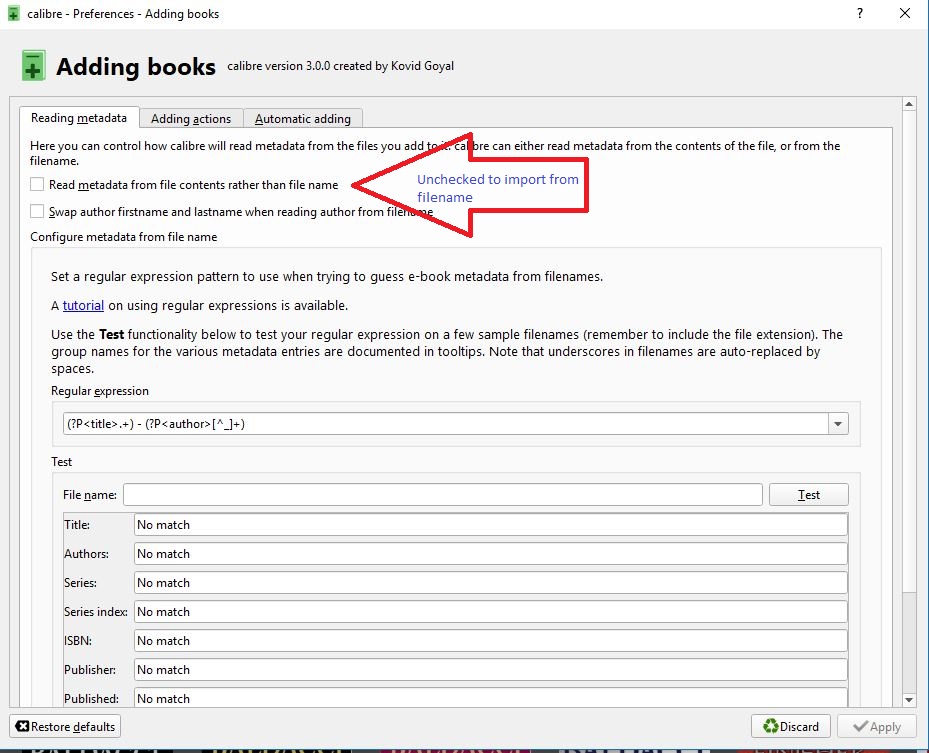Open the Automatic adding tab

(x=303, y=118)
